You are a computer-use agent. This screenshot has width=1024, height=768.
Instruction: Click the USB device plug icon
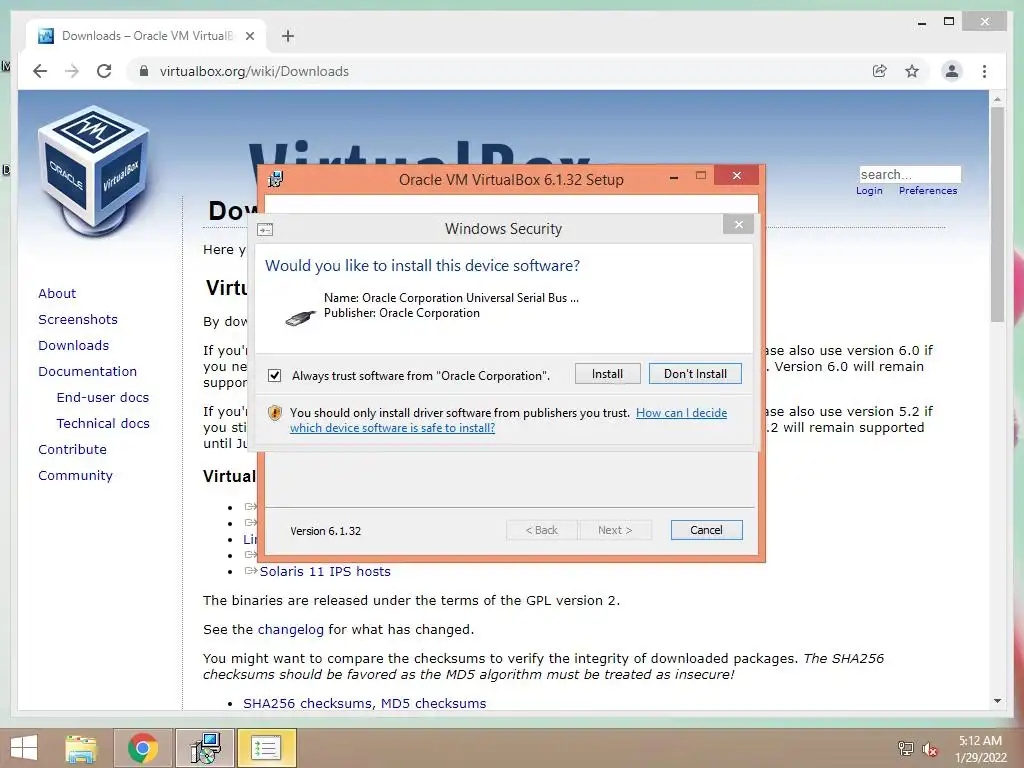click(300, 318)
